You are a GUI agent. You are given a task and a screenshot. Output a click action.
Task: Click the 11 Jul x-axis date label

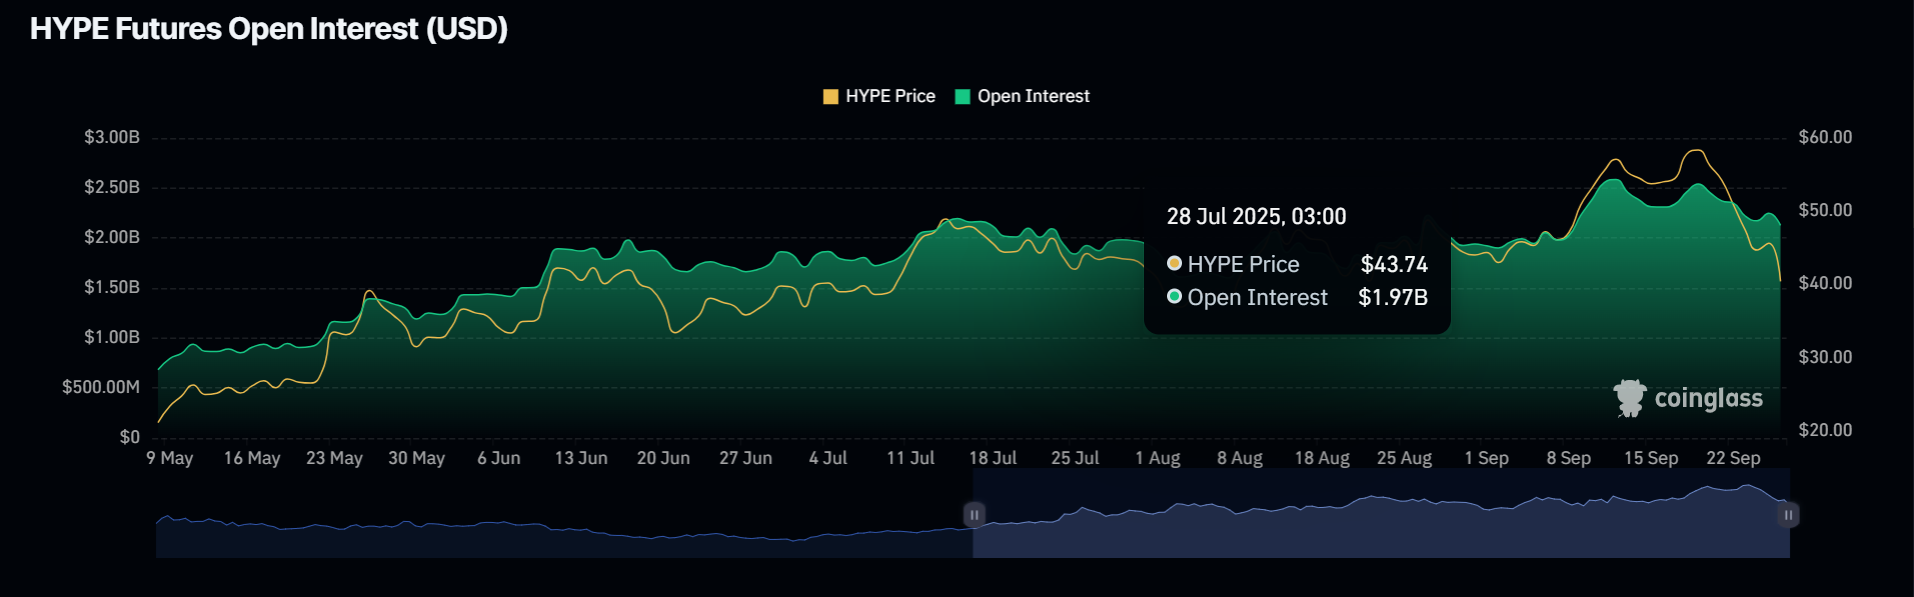click(910, 458)
